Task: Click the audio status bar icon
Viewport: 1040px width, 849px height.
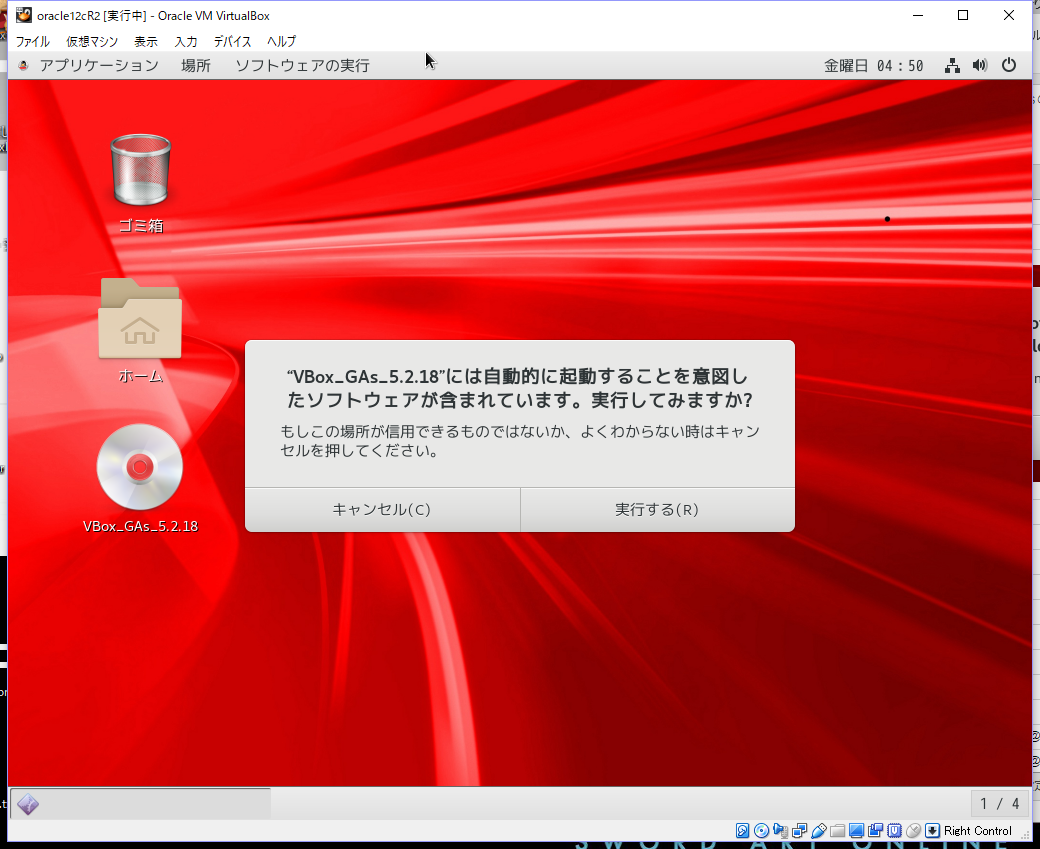Action: [781, 831]
